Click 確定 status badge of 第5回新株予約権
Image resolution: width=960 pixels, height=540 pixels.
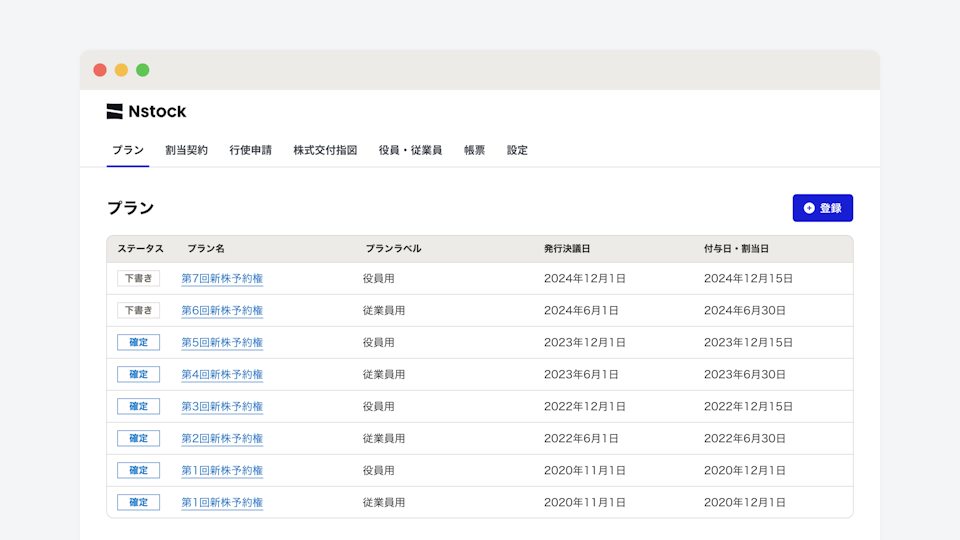(138, 343)
